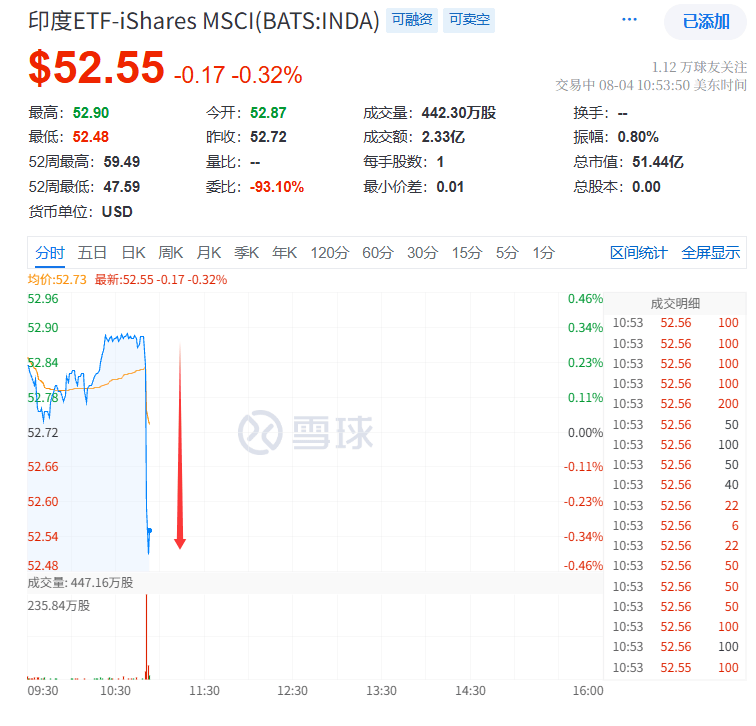
Task: Click the 52周最低 value 47.59
Action: pyautogui.click(x=122, y=187)
